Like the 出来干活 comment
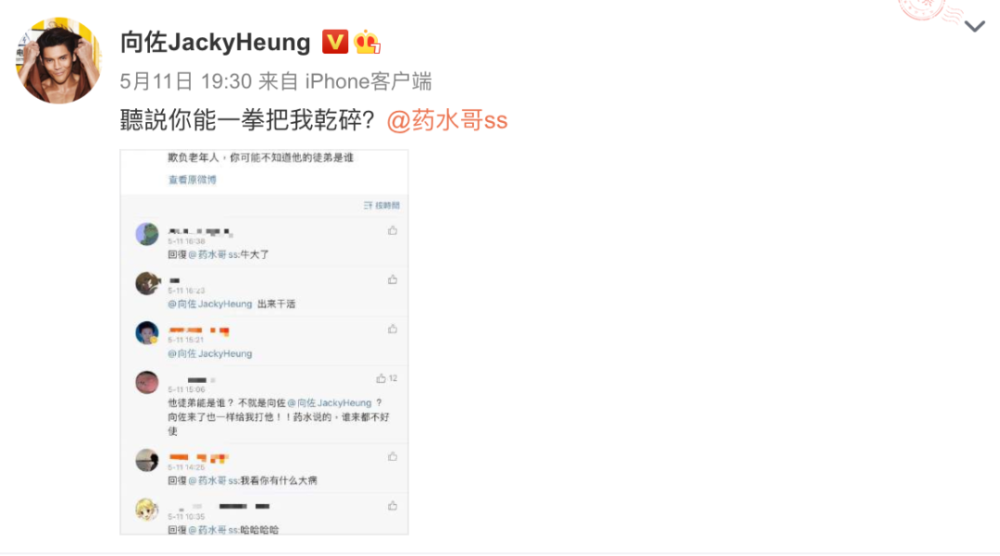The width and height of the screenshot is (1000, 556). 392,280
